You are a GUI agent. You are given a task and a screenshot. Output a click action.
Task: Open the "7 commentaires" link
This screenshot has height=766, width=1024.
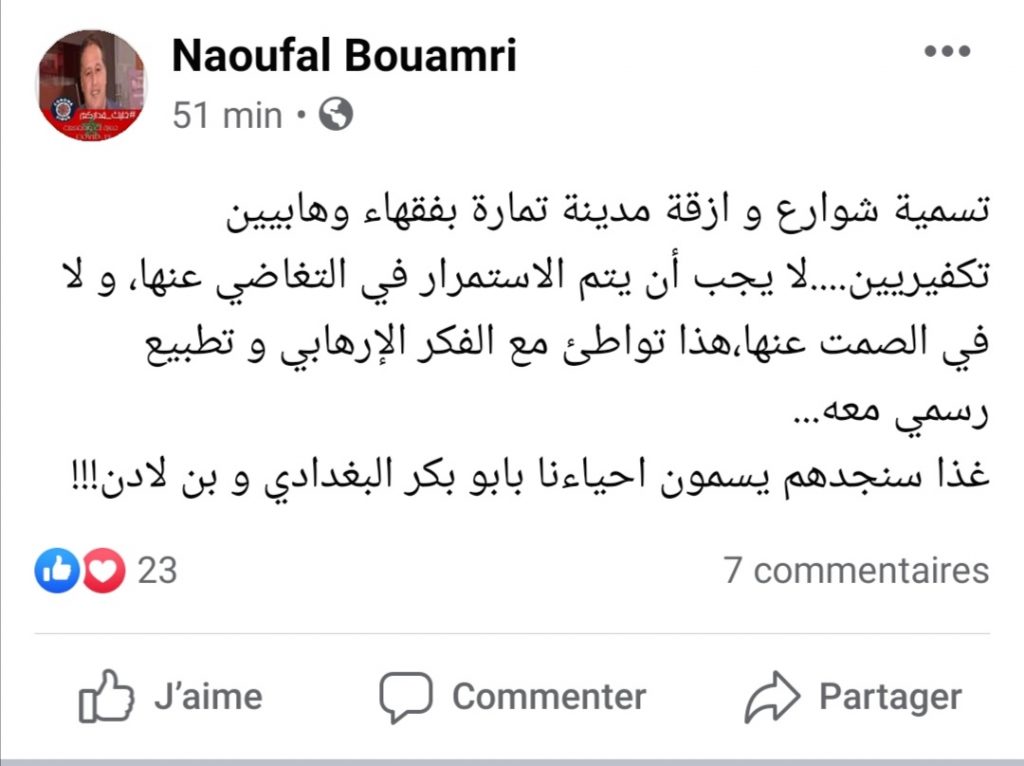click(x=856, y=570)
